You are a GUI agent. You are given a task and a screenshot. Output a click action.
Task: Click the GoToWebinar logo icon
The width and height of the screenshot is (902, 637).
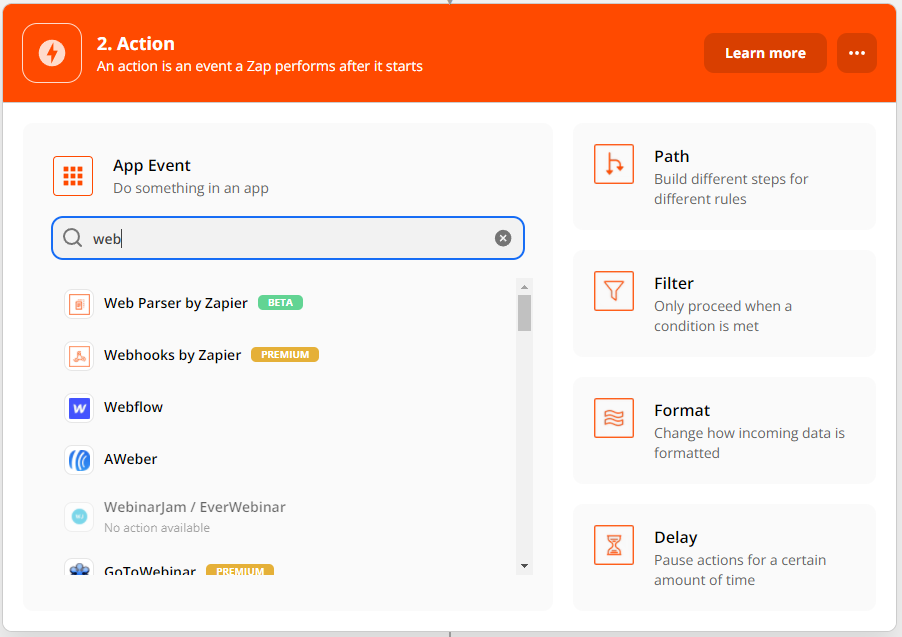click(79, 568)
